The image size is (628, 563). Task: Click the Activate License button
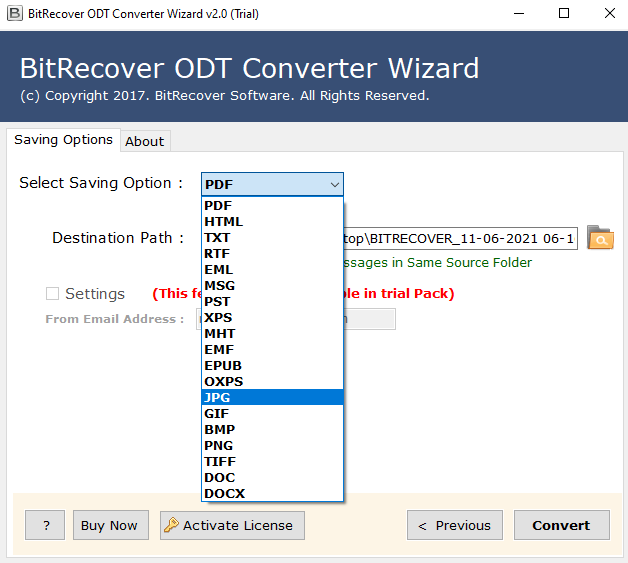coord(232,525)
